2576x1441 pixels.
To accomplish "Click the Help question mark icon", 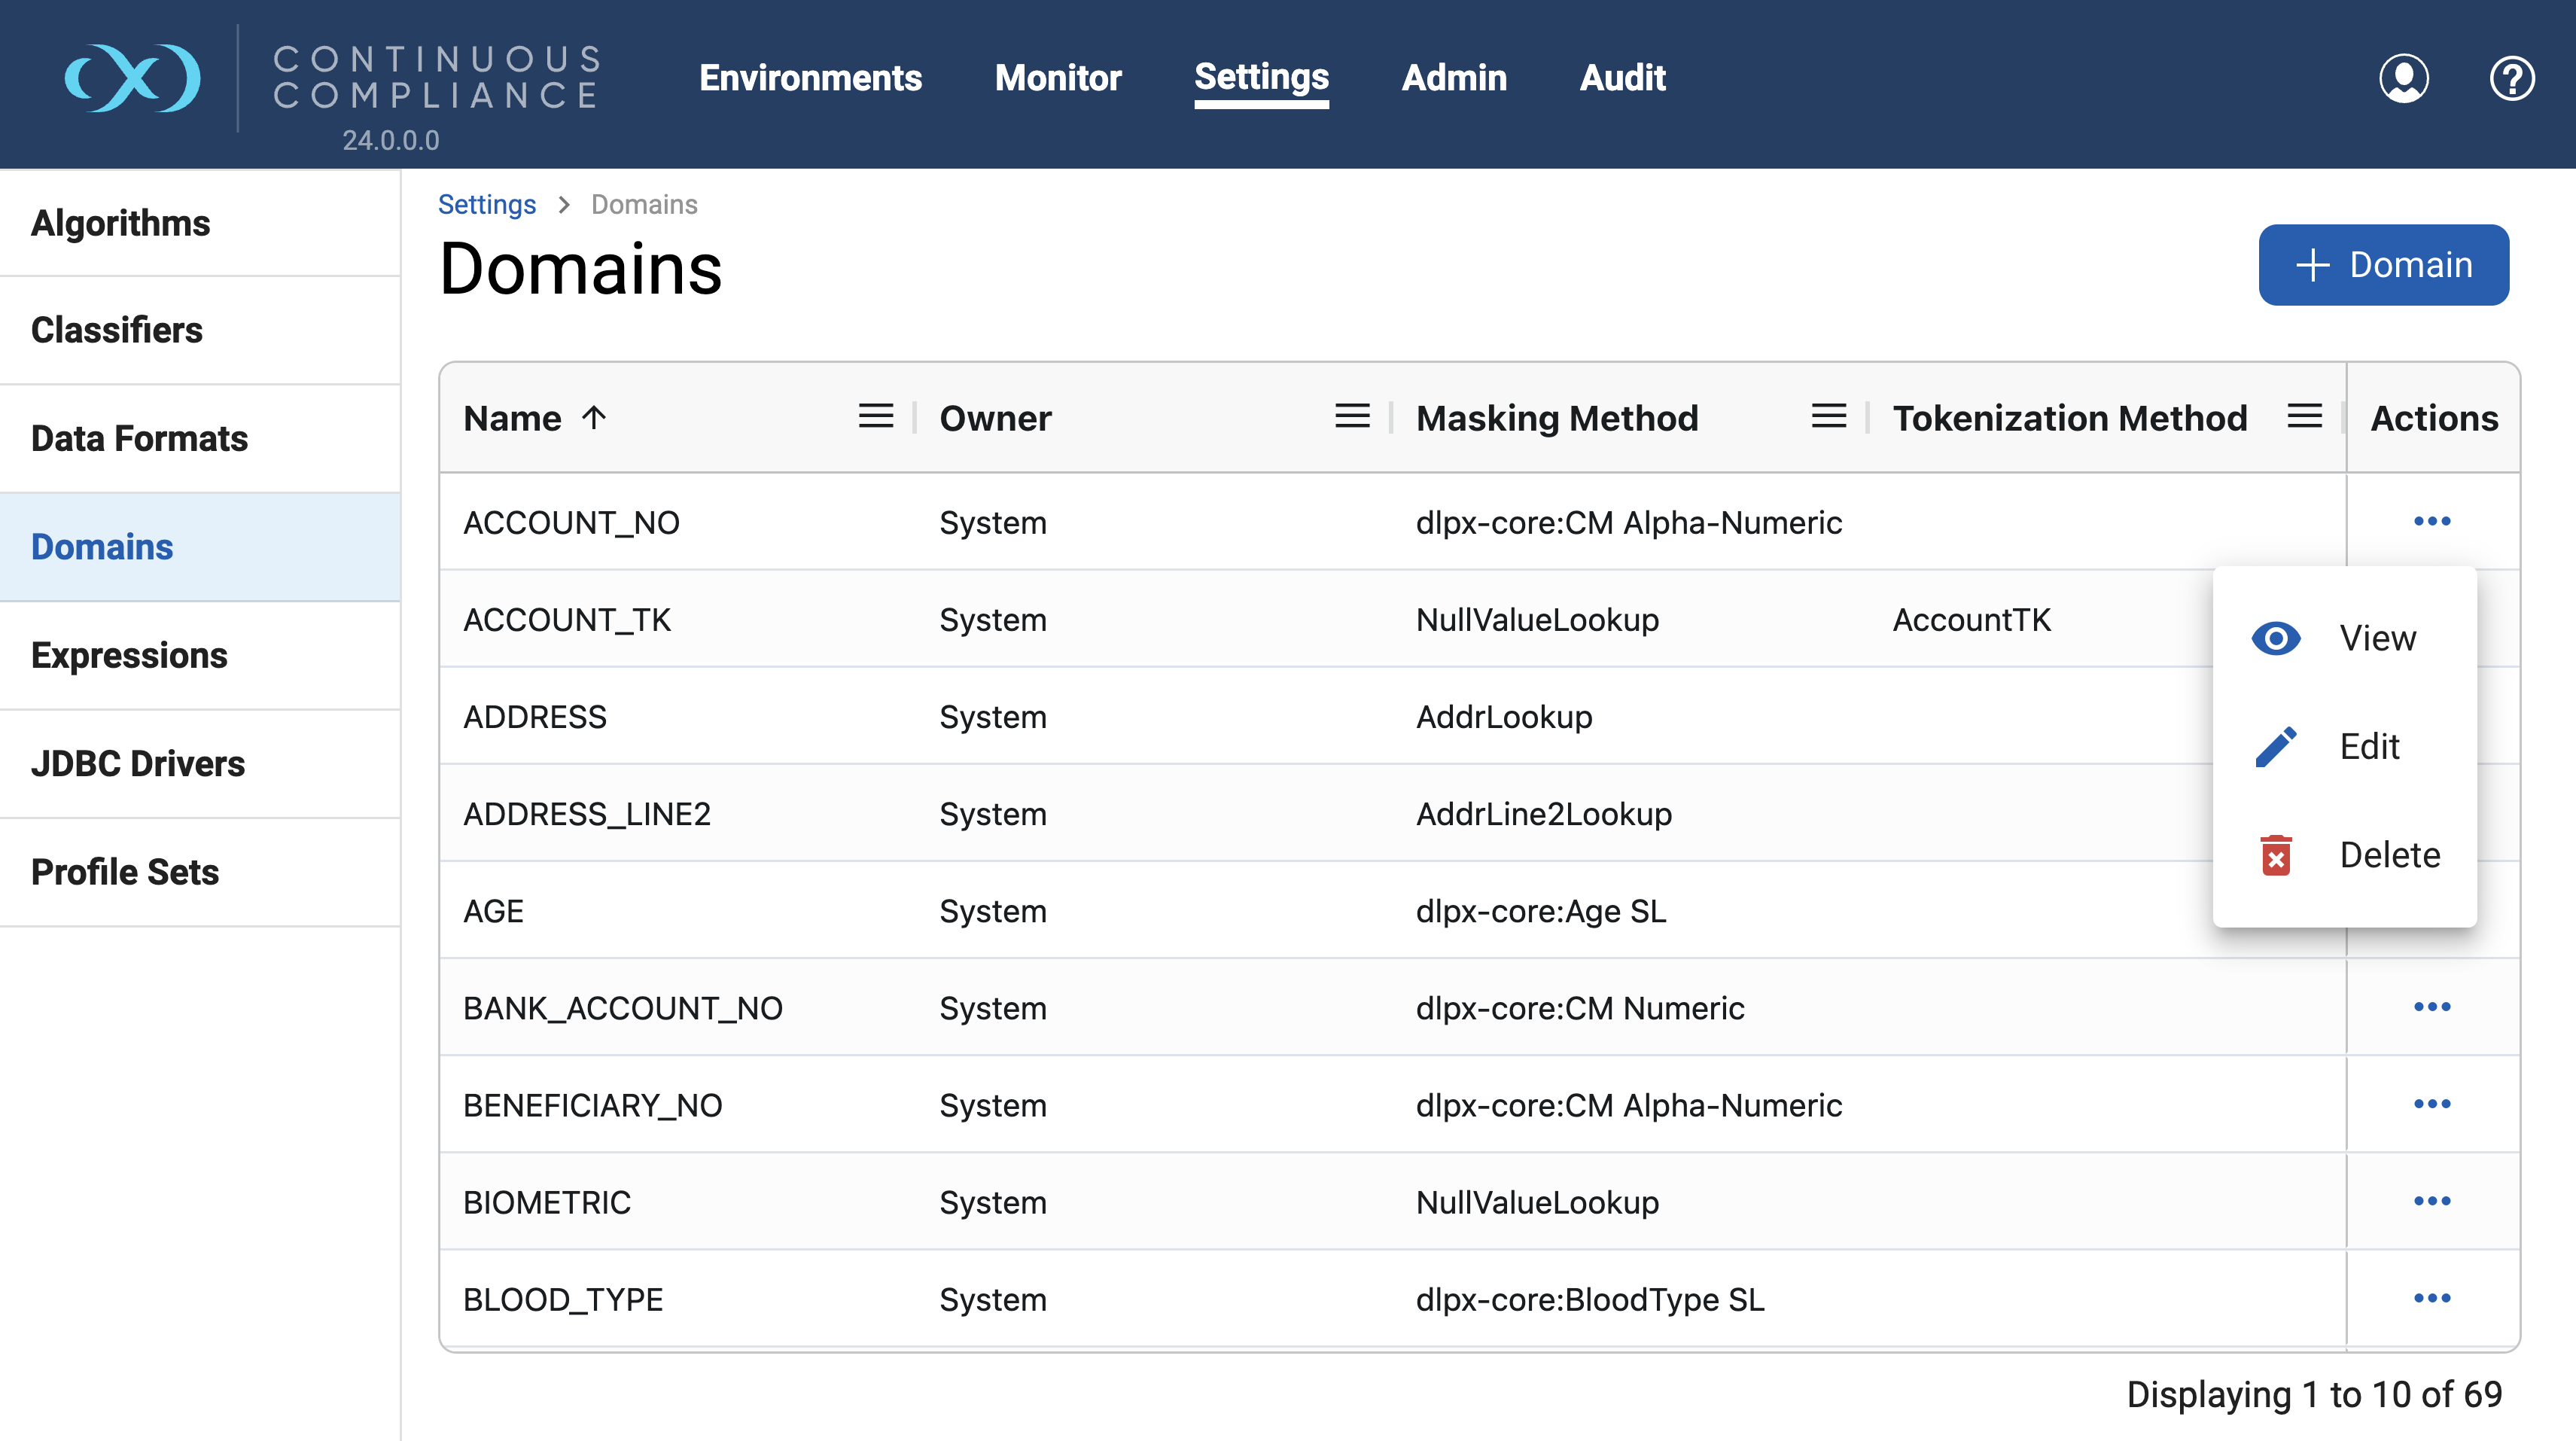I will (x=2513, y=78).
